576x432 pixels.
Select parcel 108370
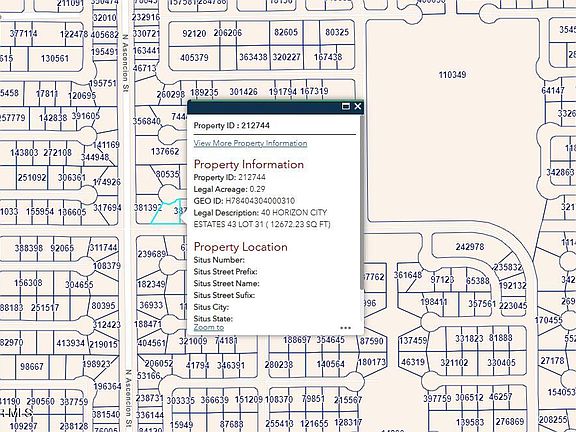(x=278, y=399)
